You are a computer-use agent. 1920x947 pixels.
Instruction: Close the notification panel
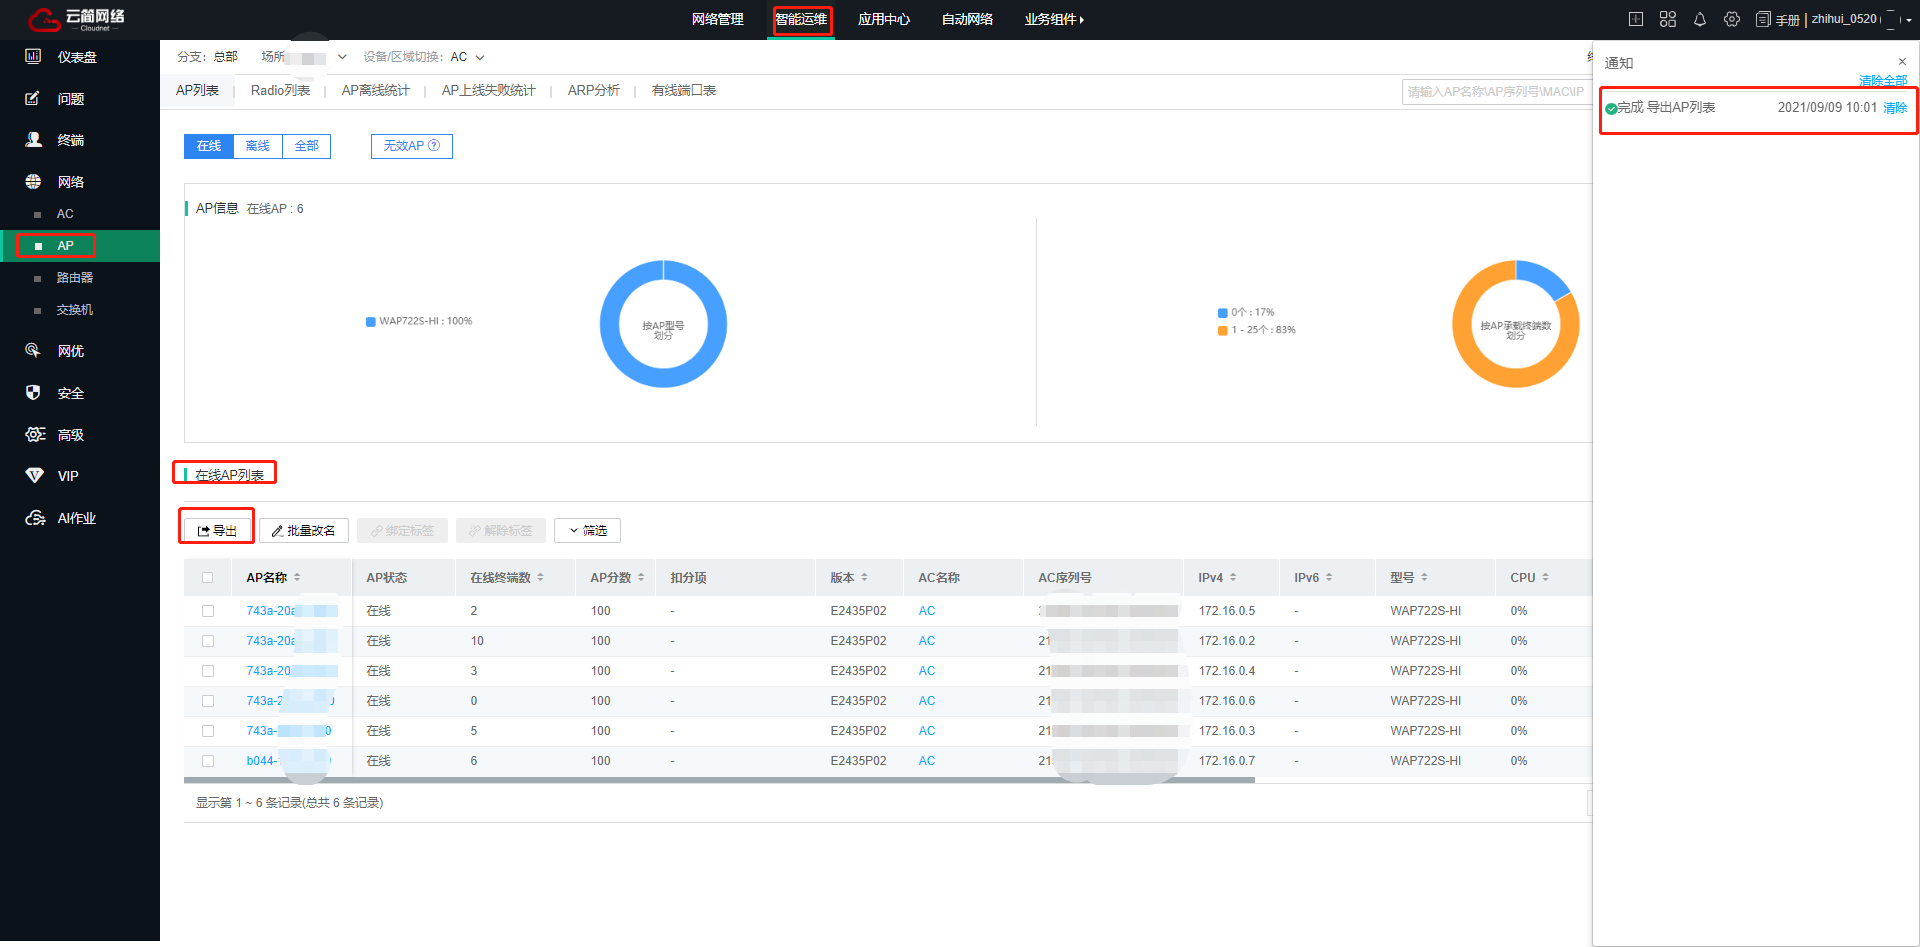pyautogui.click(x=1902, y=62)
